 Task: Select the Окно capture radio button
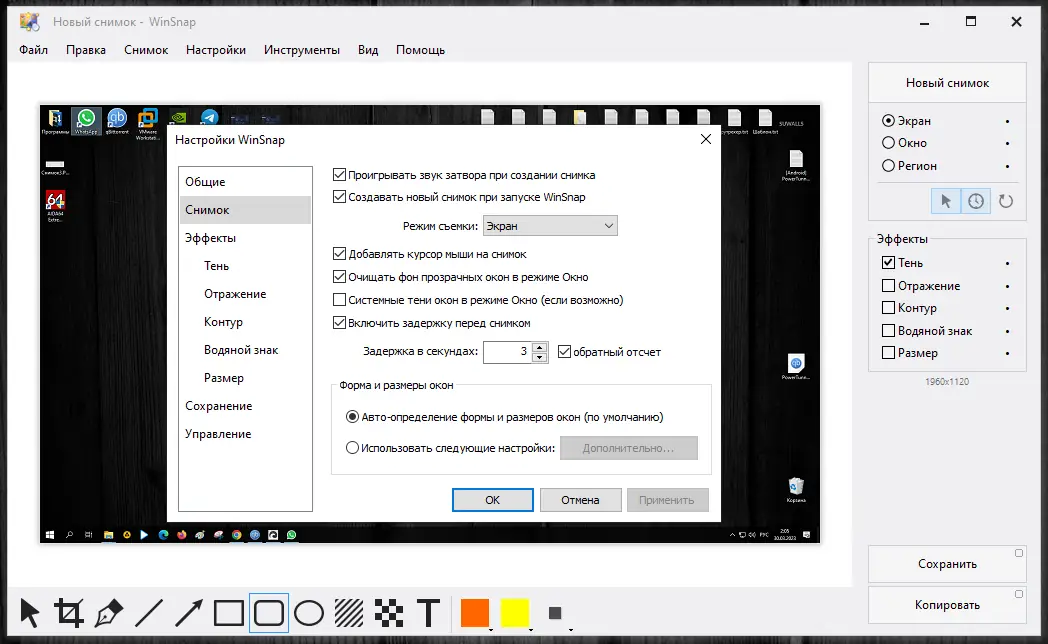(890, 142)
